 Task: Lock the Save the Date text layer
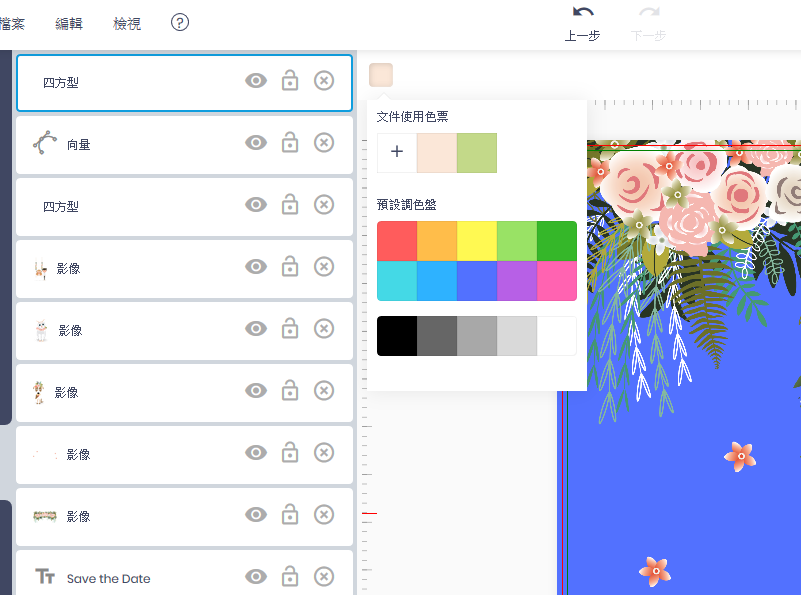[x=290, y=576]
